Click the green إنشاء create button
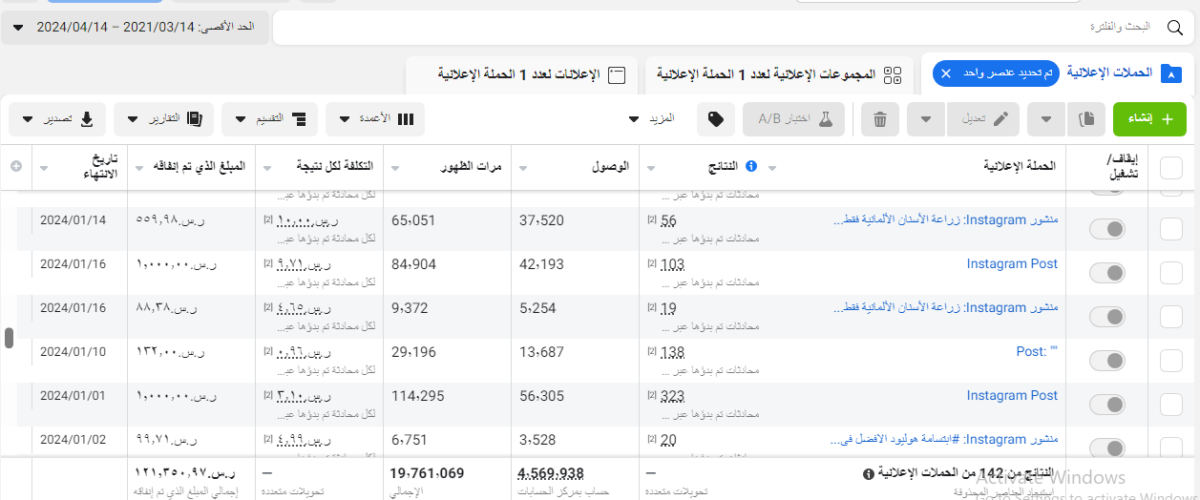 pyautogui.click(x=1150, y=119)
